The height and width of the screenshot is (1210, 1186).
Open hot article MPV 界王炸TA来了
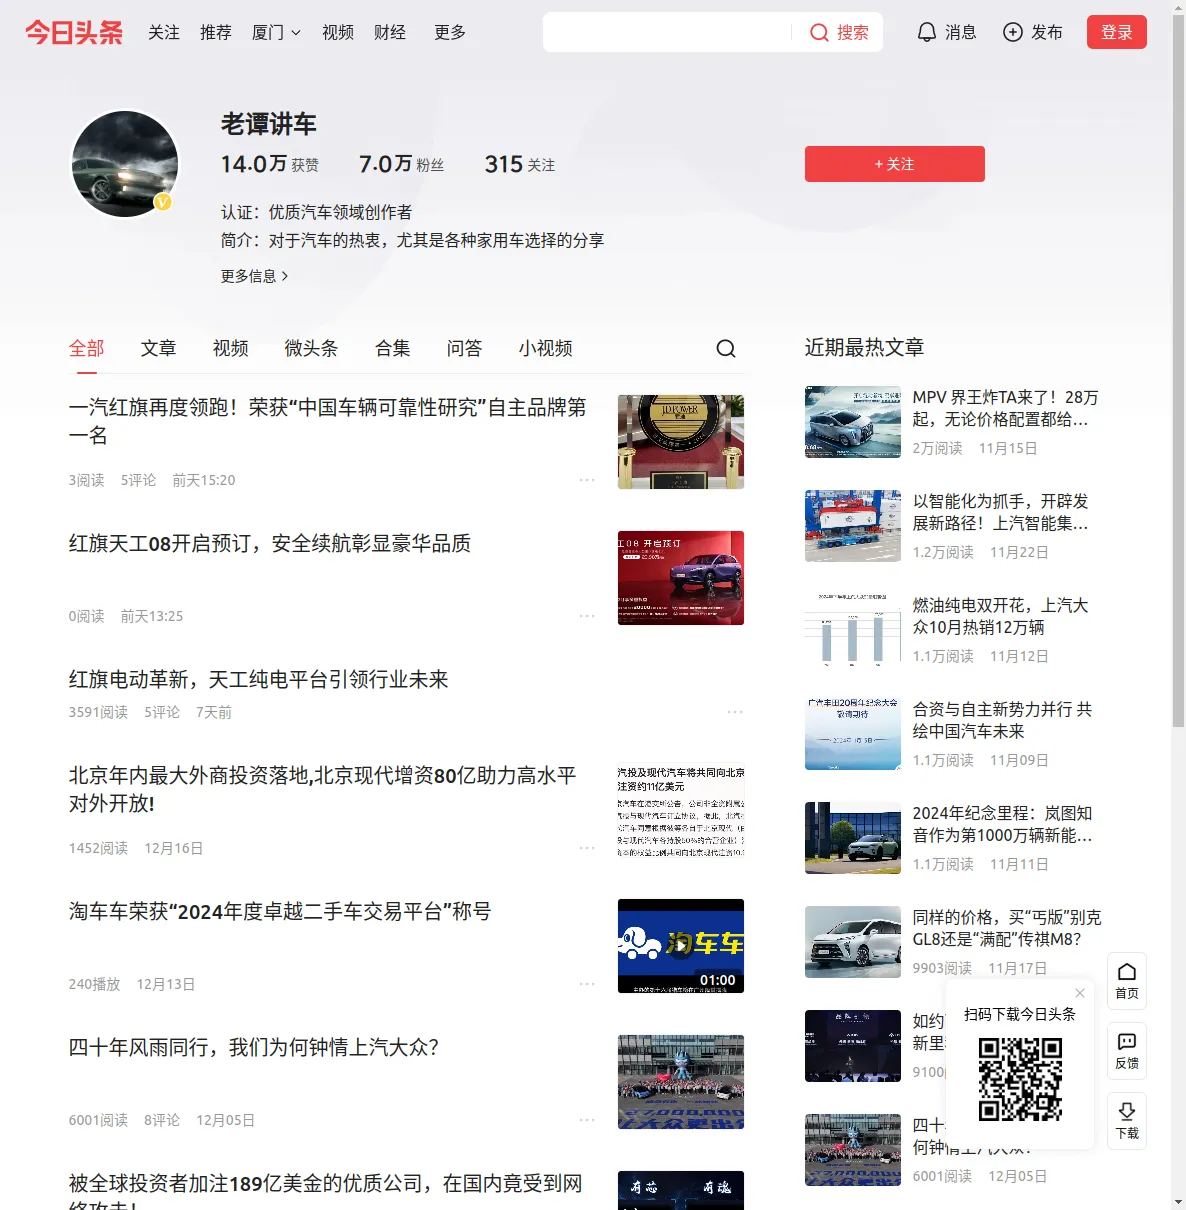pos(1006,408)
